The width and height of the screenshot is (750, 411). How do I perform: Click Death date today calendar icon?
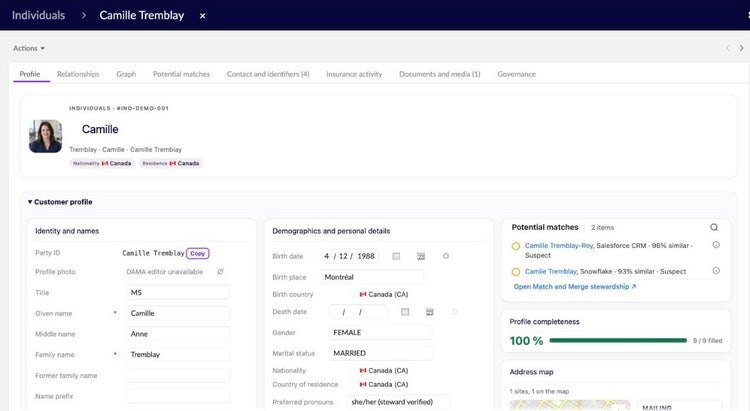[430, 312]
